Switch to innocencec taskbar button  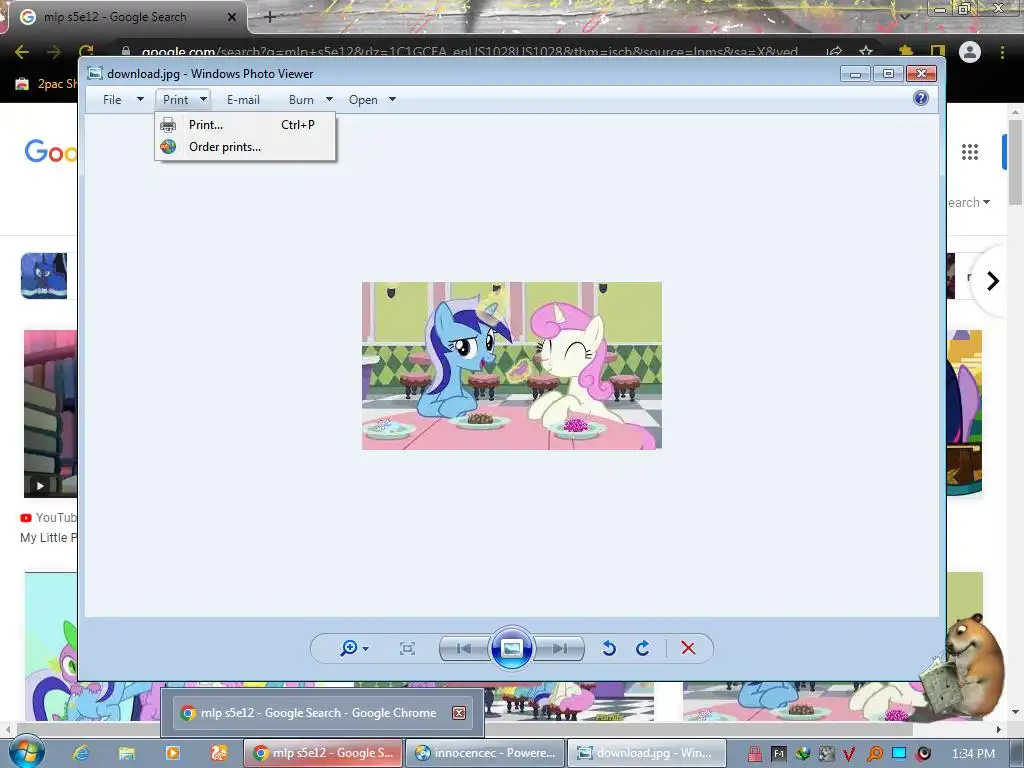[x=485, y=753]
